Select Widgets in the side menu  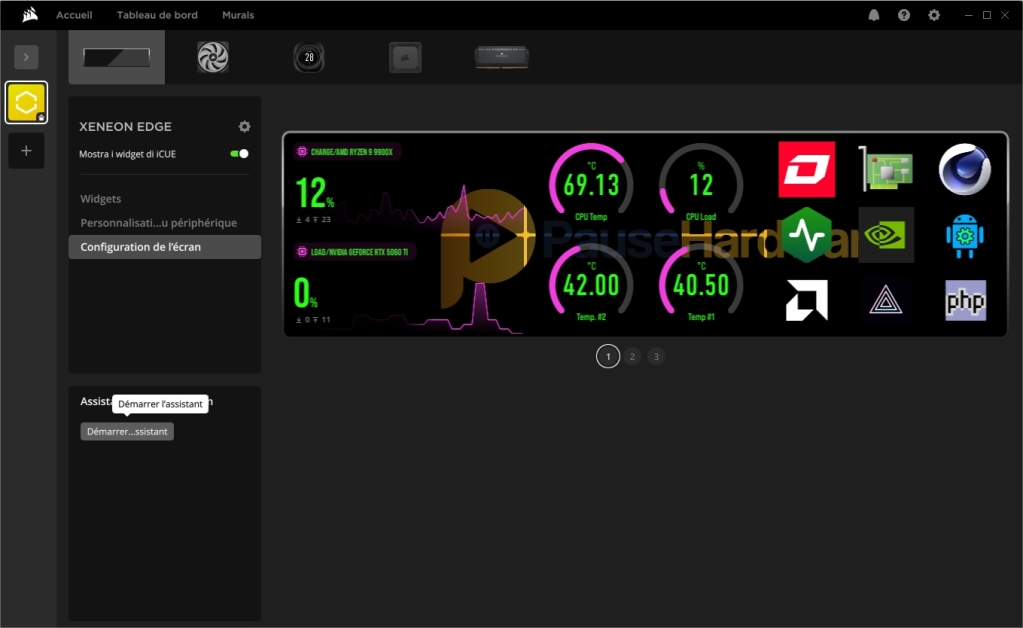coord(101,199)
